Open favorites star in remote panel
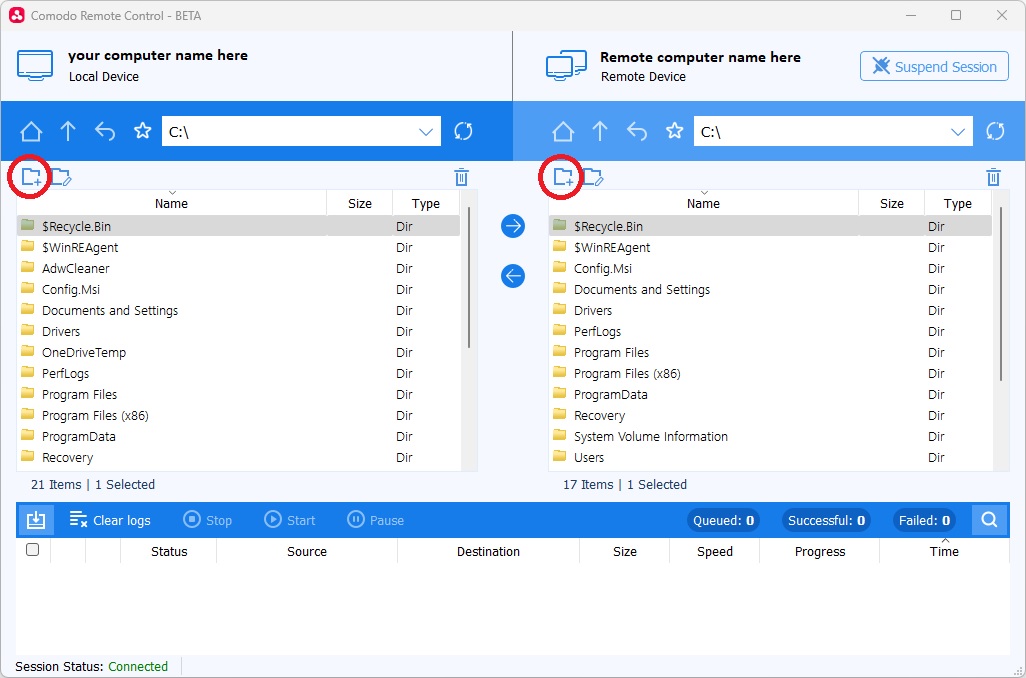Viewport: 1026px width, 678px height. 675,131
